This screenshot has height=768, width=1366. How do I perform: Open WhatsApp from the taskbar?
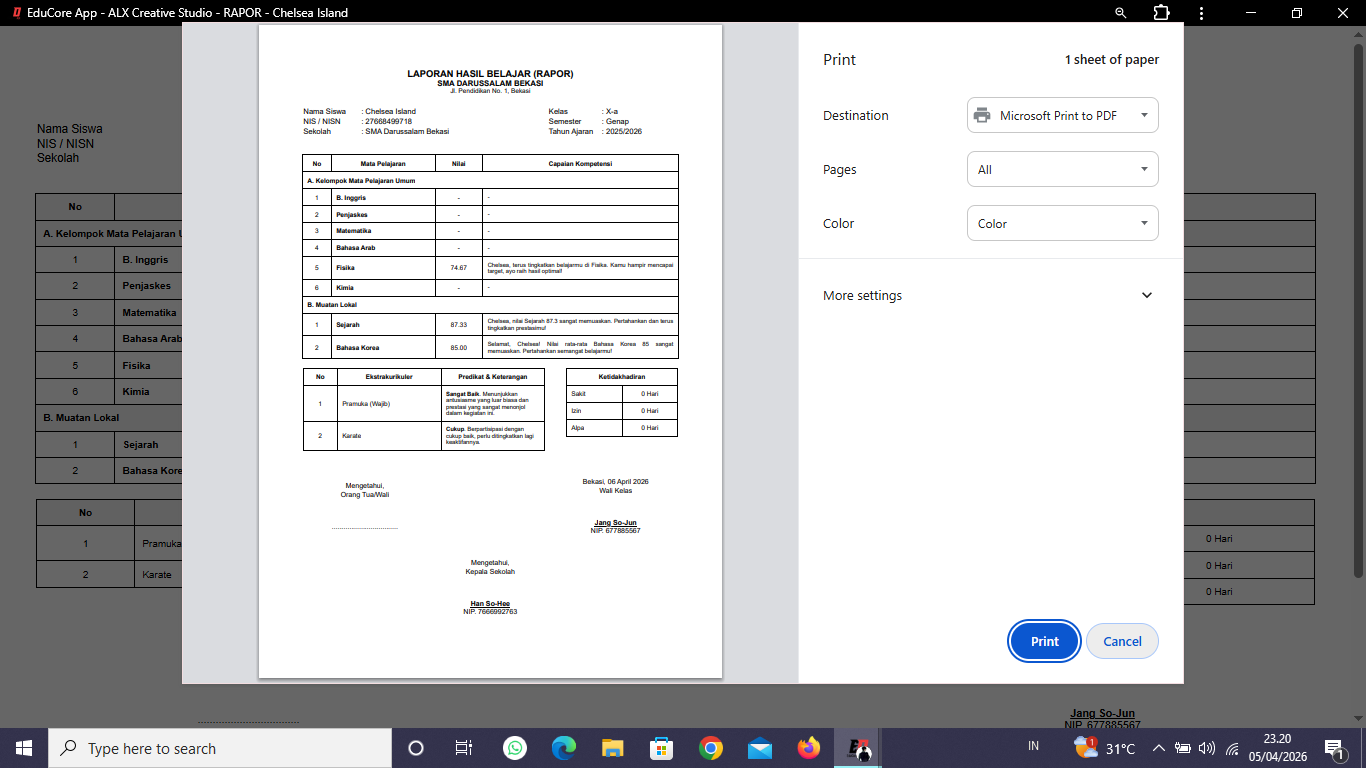point(515,748)
